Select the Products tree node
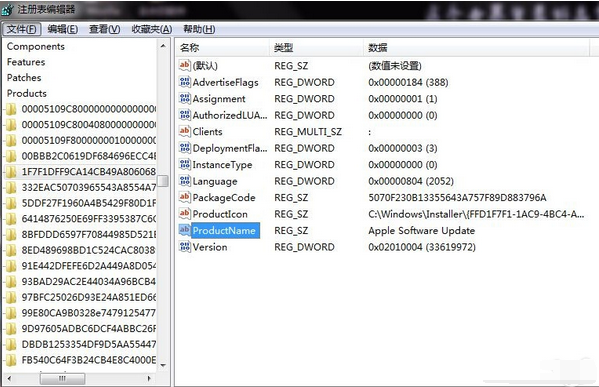The image size is (599, 387). pos(27,93)
